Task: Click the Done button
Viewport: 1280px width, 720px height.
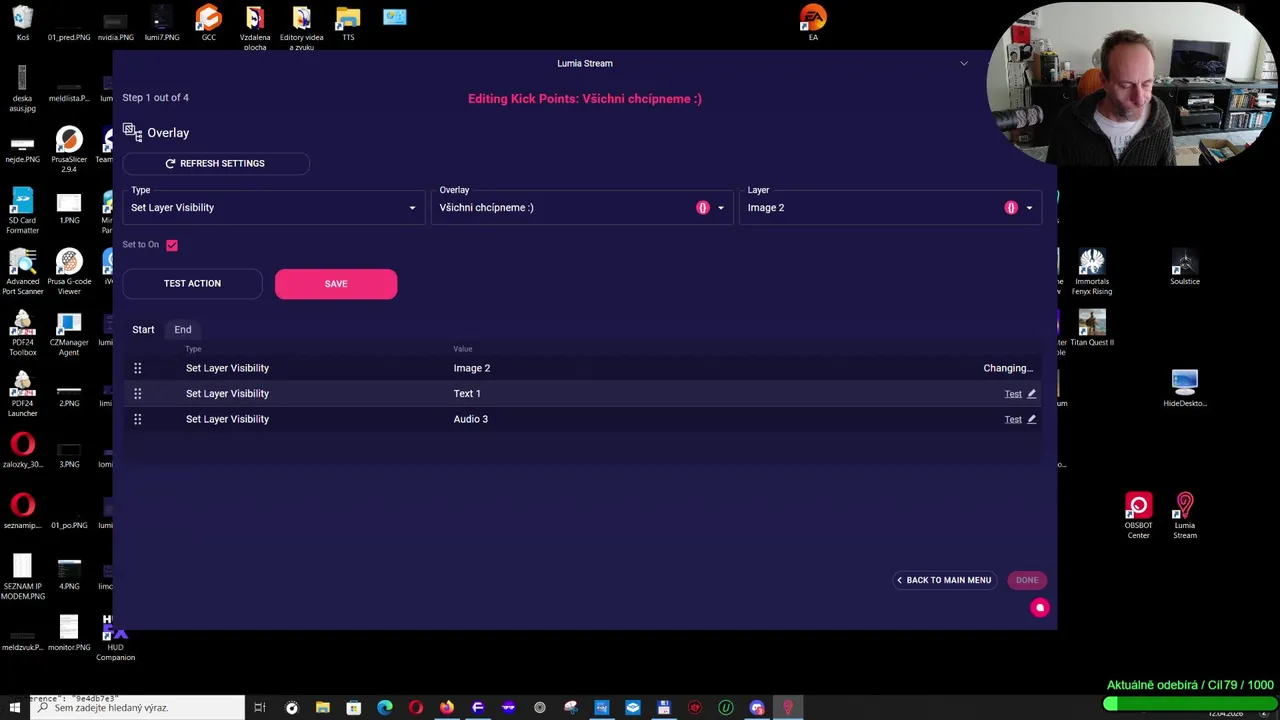Action: click(1027, 580)
